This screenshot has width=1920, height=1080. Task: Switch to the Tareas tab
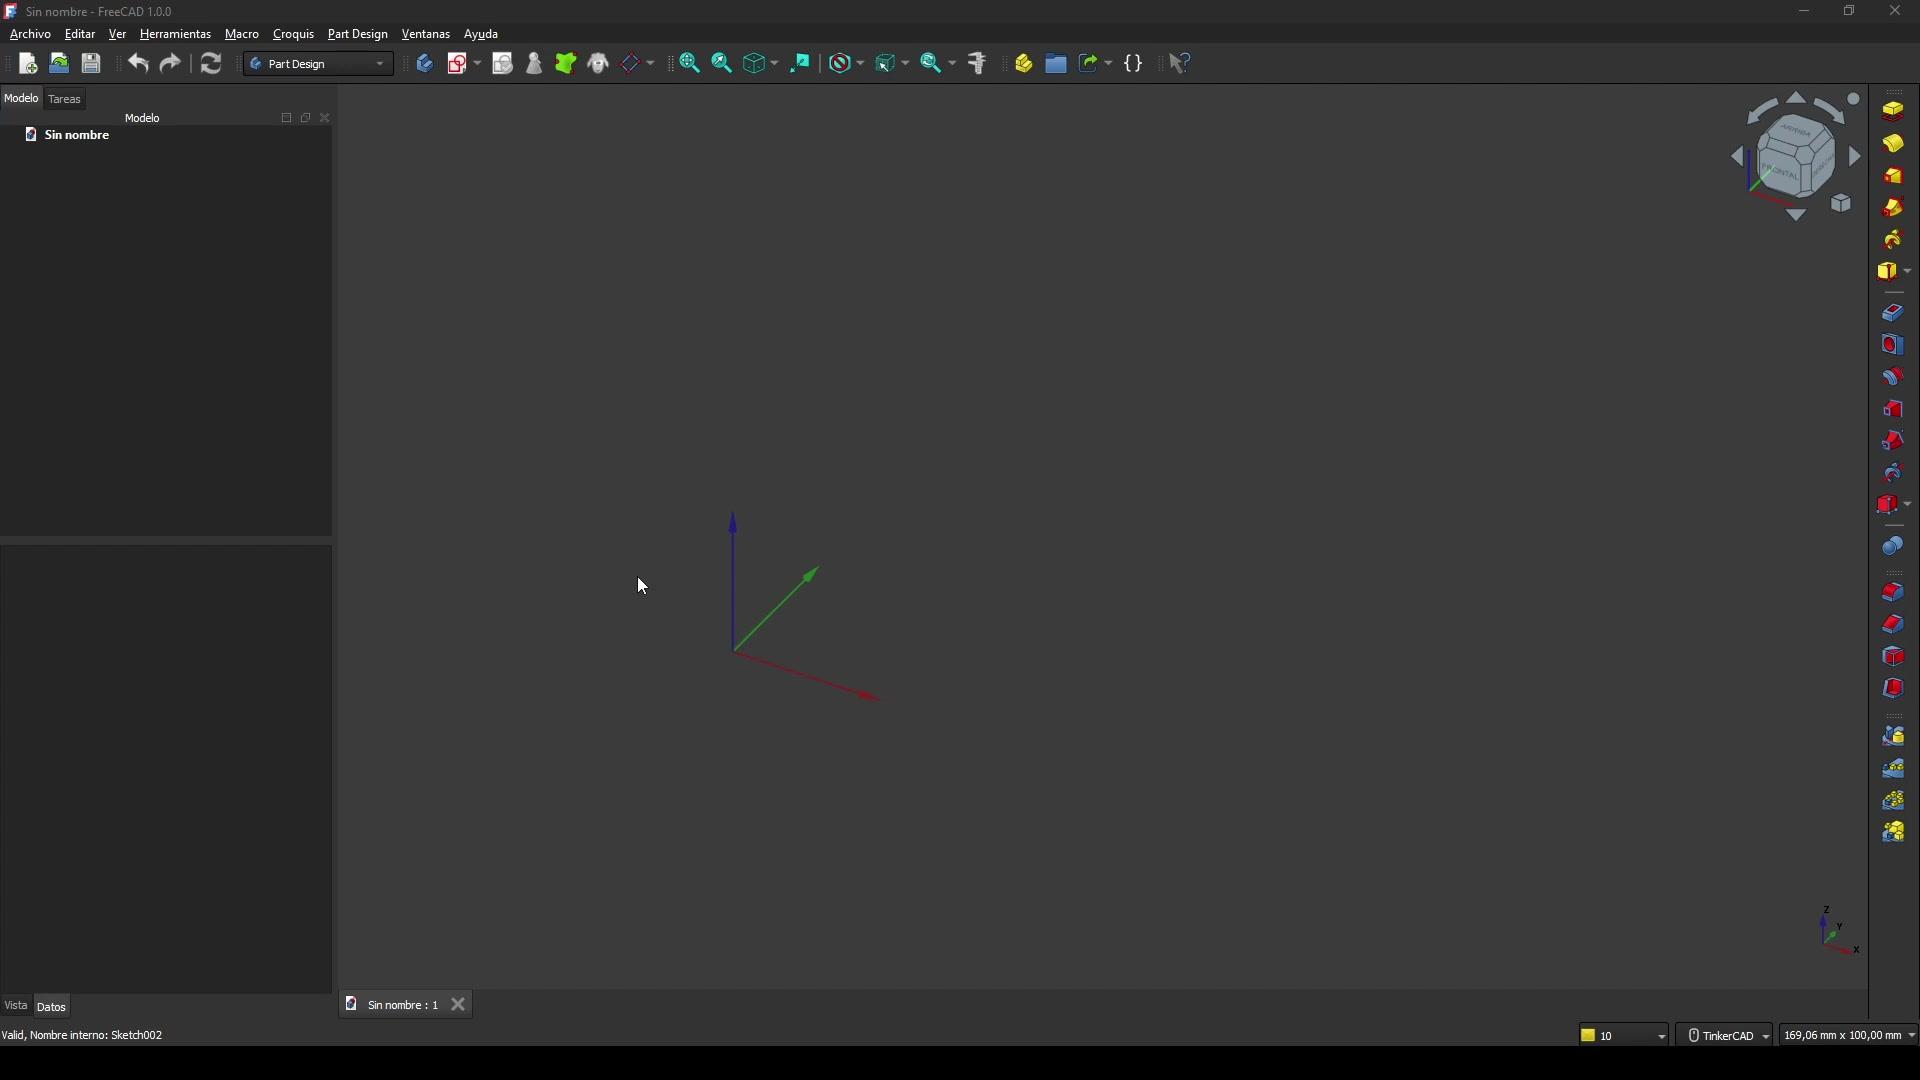point(65,99)
